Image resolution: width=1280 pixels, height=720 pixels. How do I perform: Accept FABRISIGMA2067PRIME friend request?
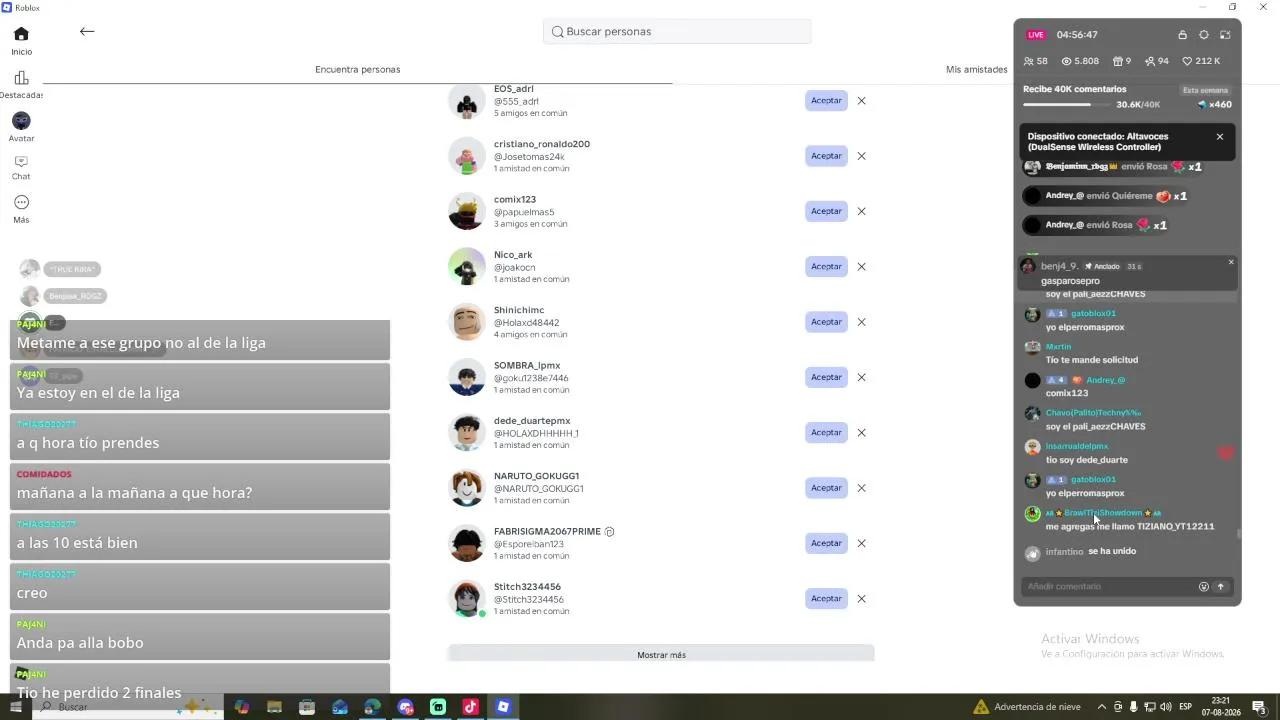click(826, 543)
